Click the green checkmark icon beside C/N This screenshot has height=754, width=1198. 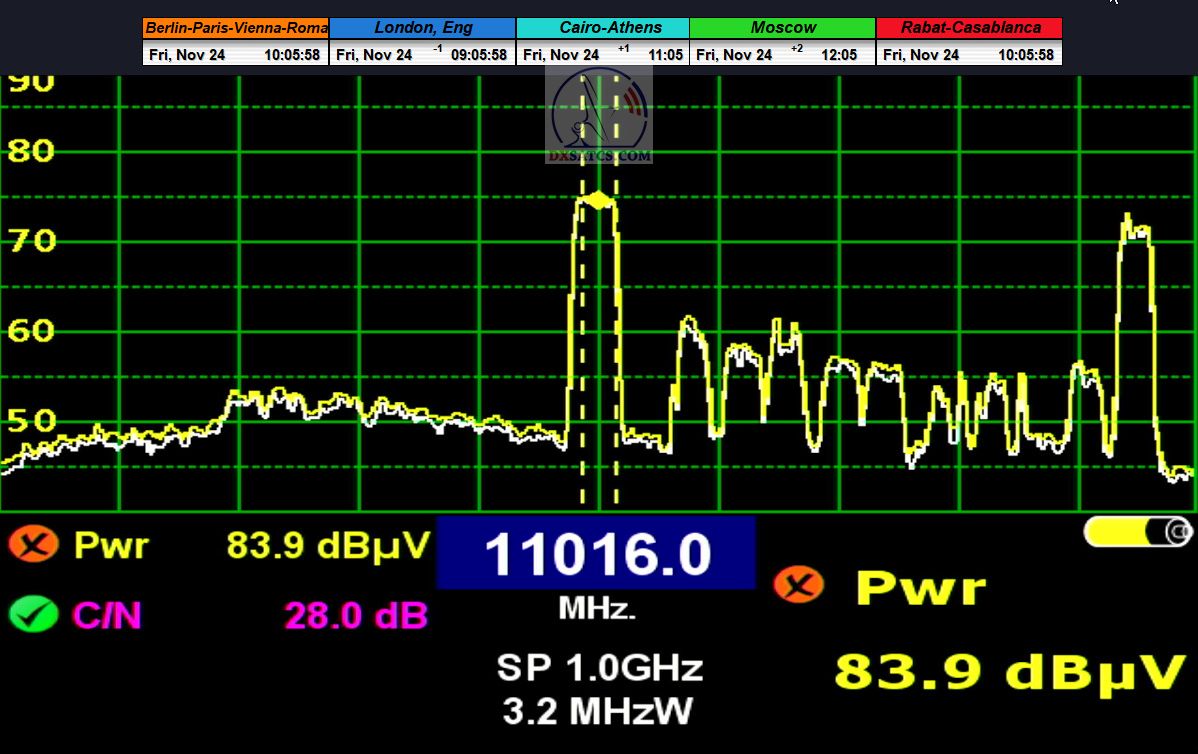click(x=33, y=613)
